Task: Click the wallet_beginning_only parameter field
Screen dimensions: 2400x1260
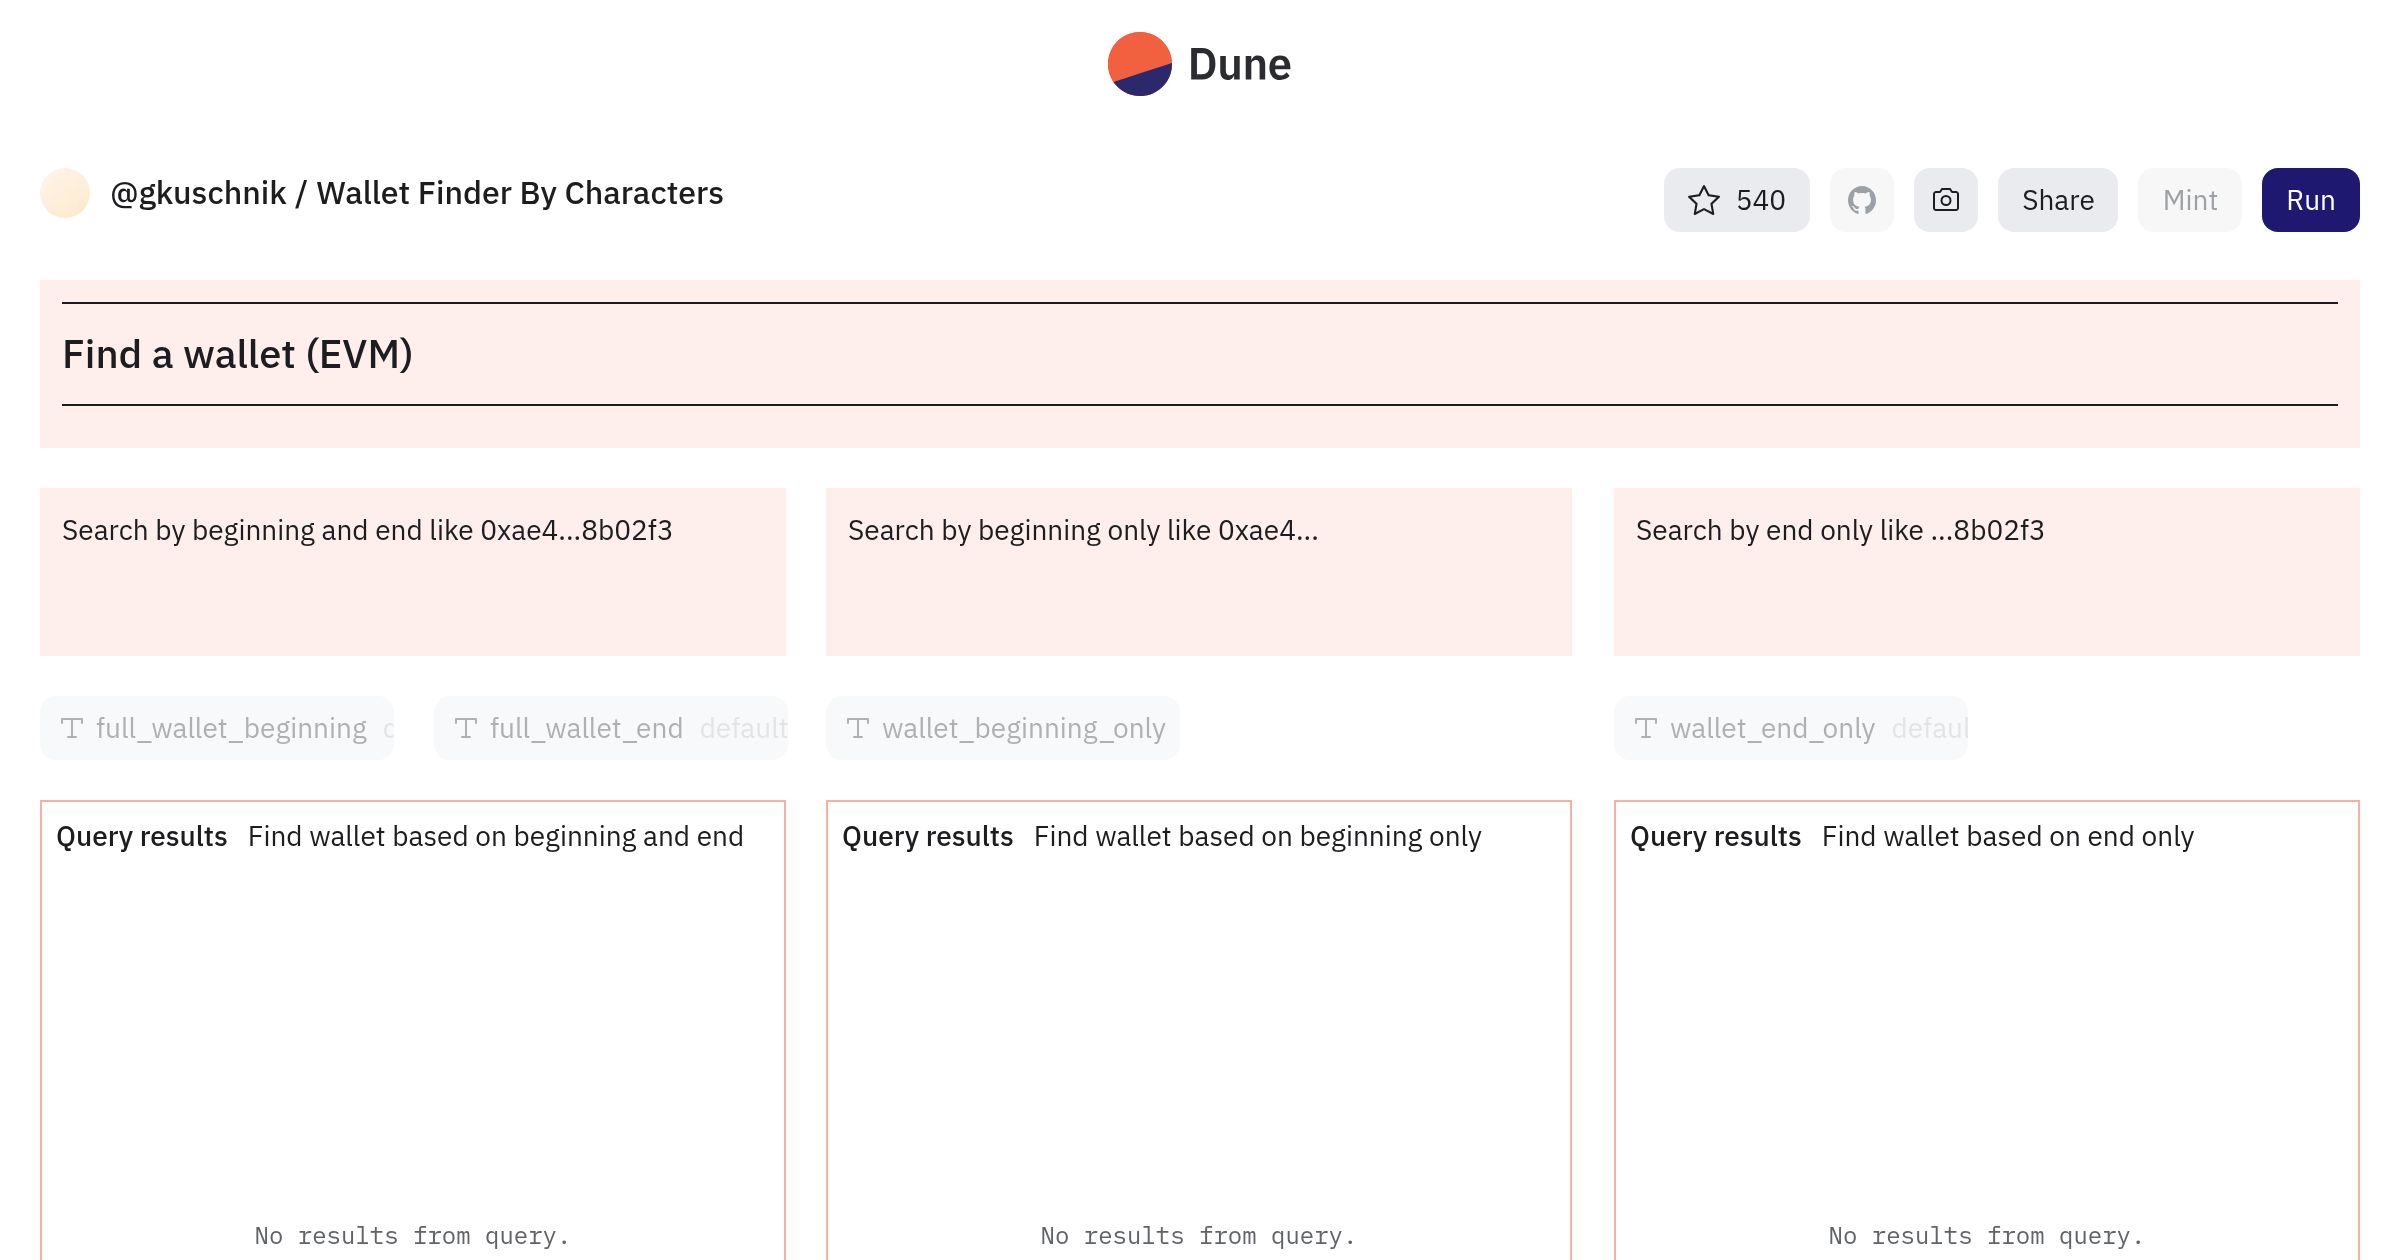Action: tap(1003, 728)
